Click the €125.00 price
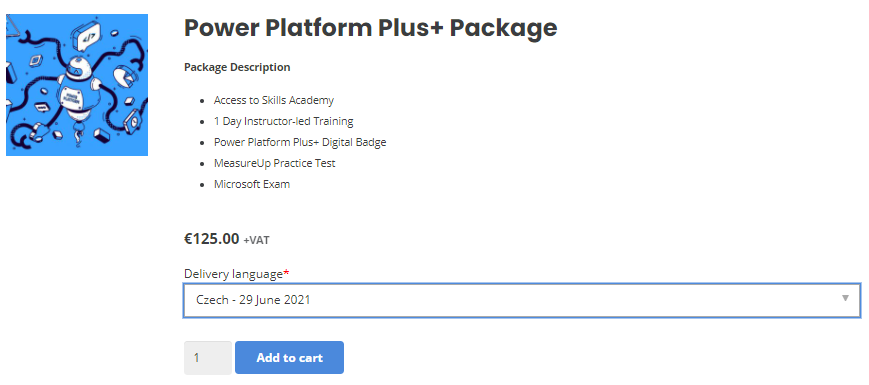869x385 pixels. coord(212,239)
